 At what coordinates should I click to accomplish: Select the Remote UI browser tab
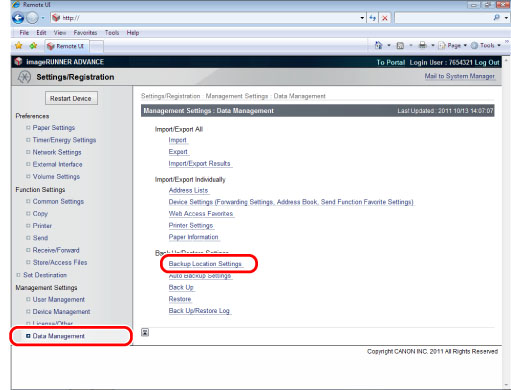click(67, 46)
